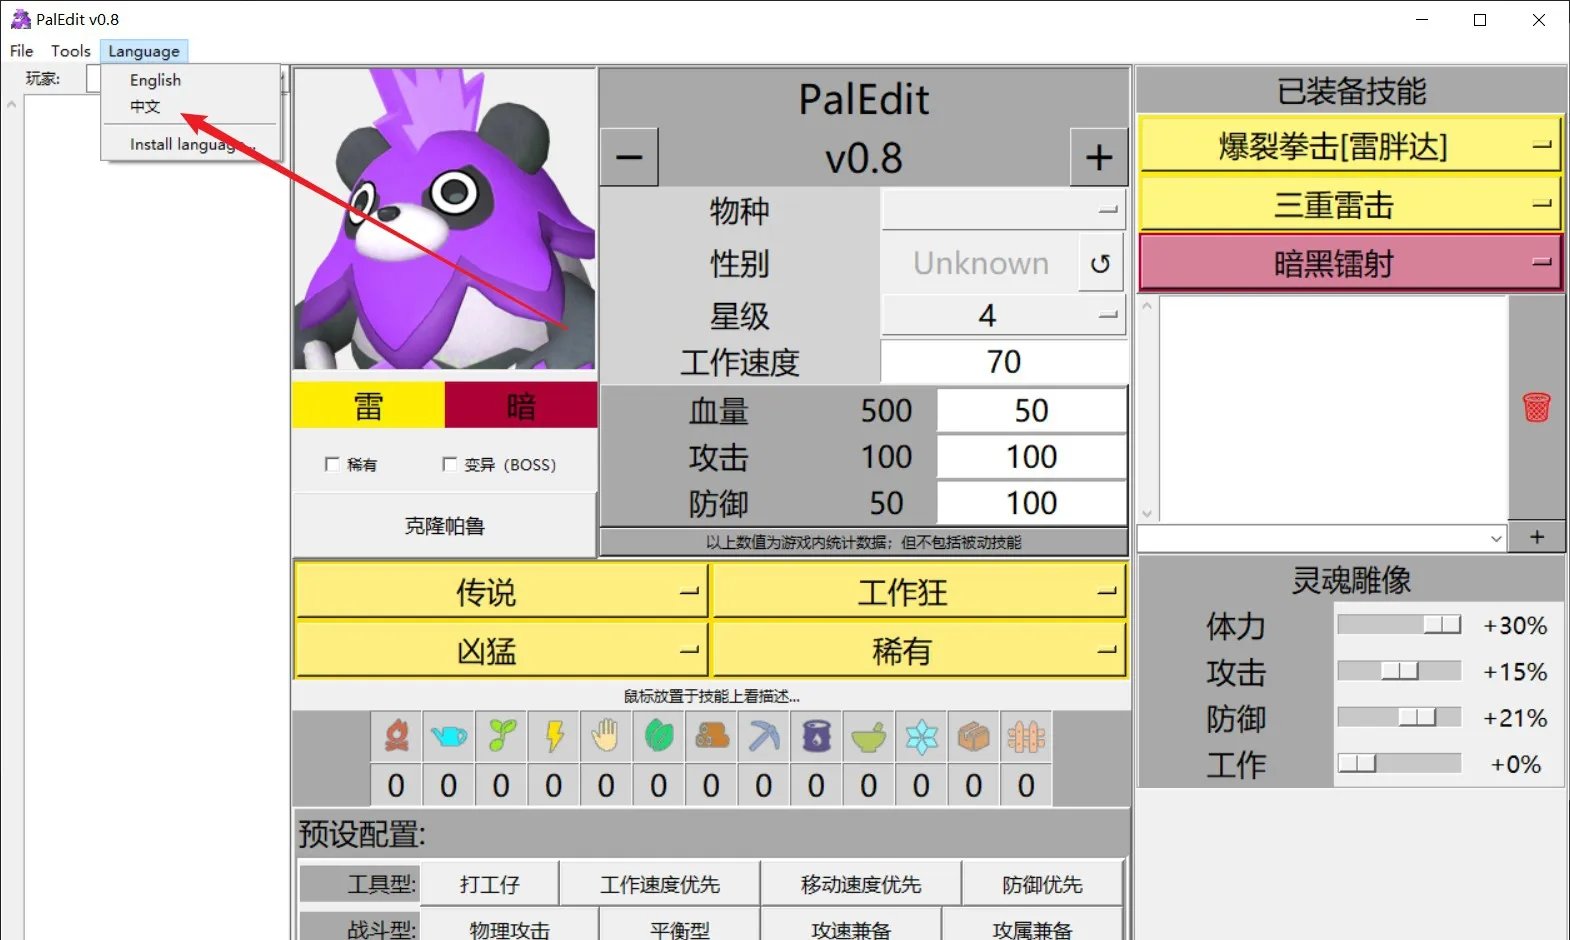The height and width of the screenshot is (940, 1570).
Task: Click the gender swap refresh icon
Action: tap(1100, 264)
